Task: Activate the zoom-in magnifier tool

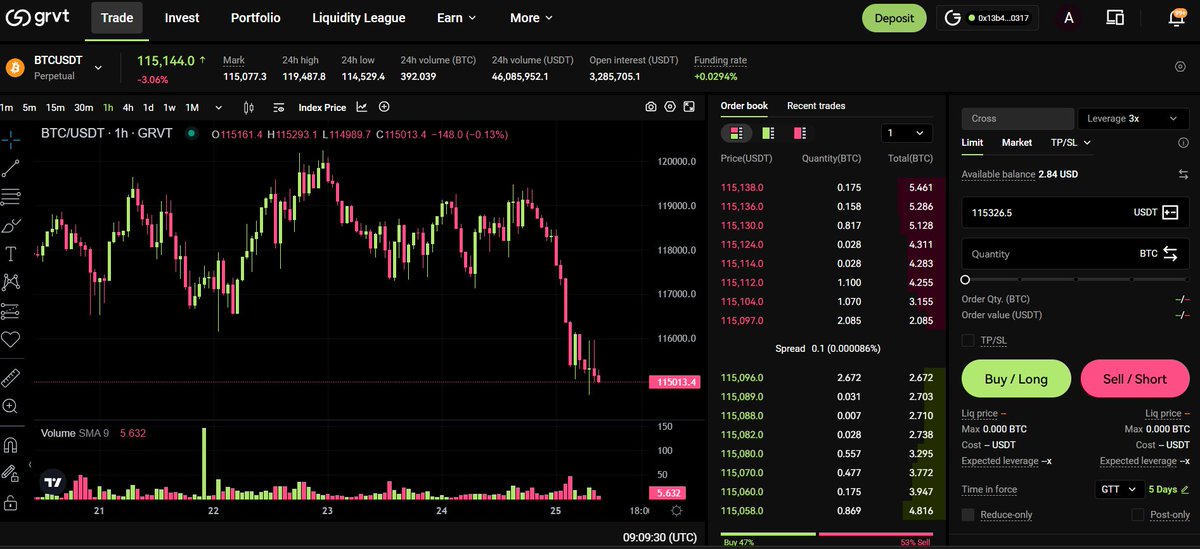Action: click(x=11, y=406)
